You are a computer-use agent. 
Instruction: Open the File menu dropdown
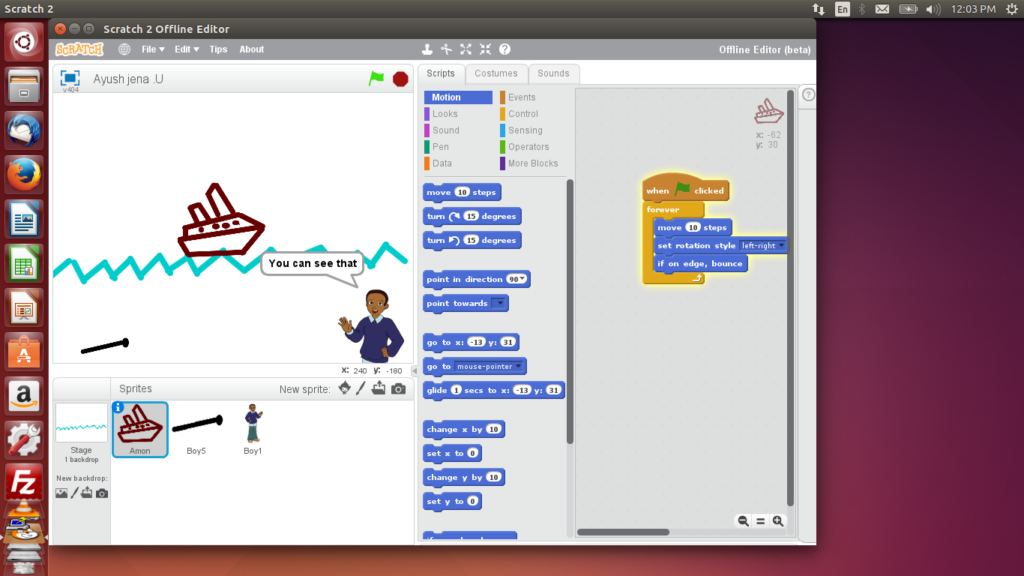click(154, 49)
